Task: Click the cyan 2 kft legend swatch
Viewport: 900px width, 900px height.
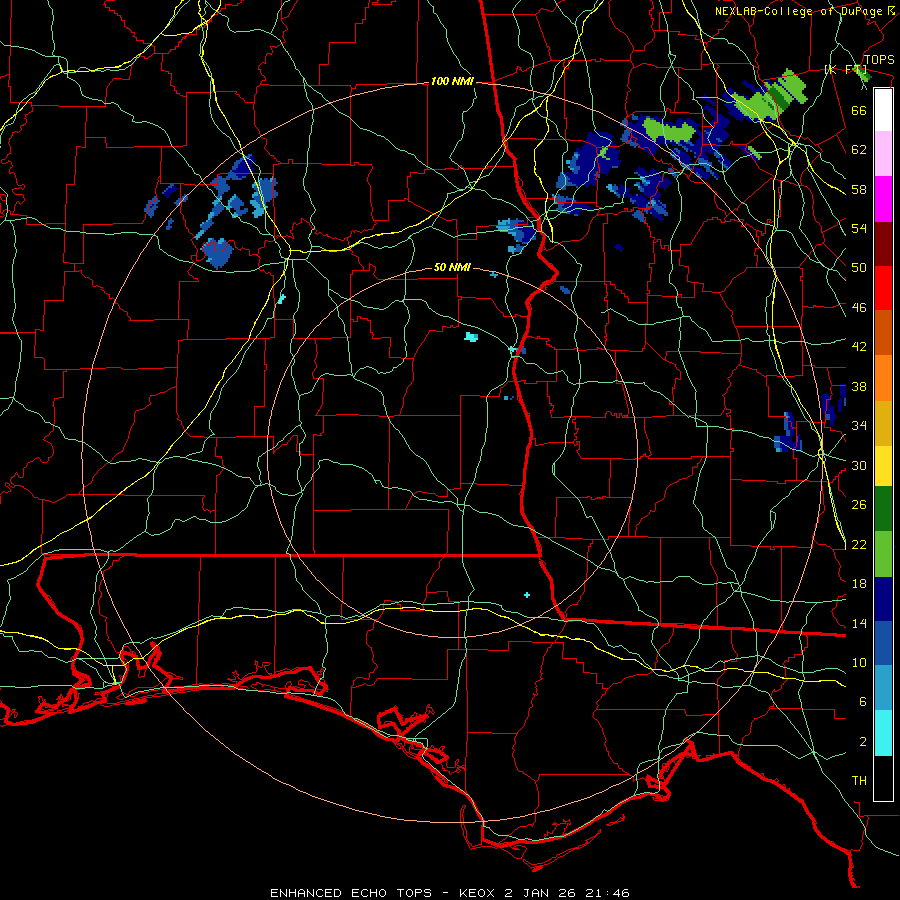Action: [x=883, y=732]
